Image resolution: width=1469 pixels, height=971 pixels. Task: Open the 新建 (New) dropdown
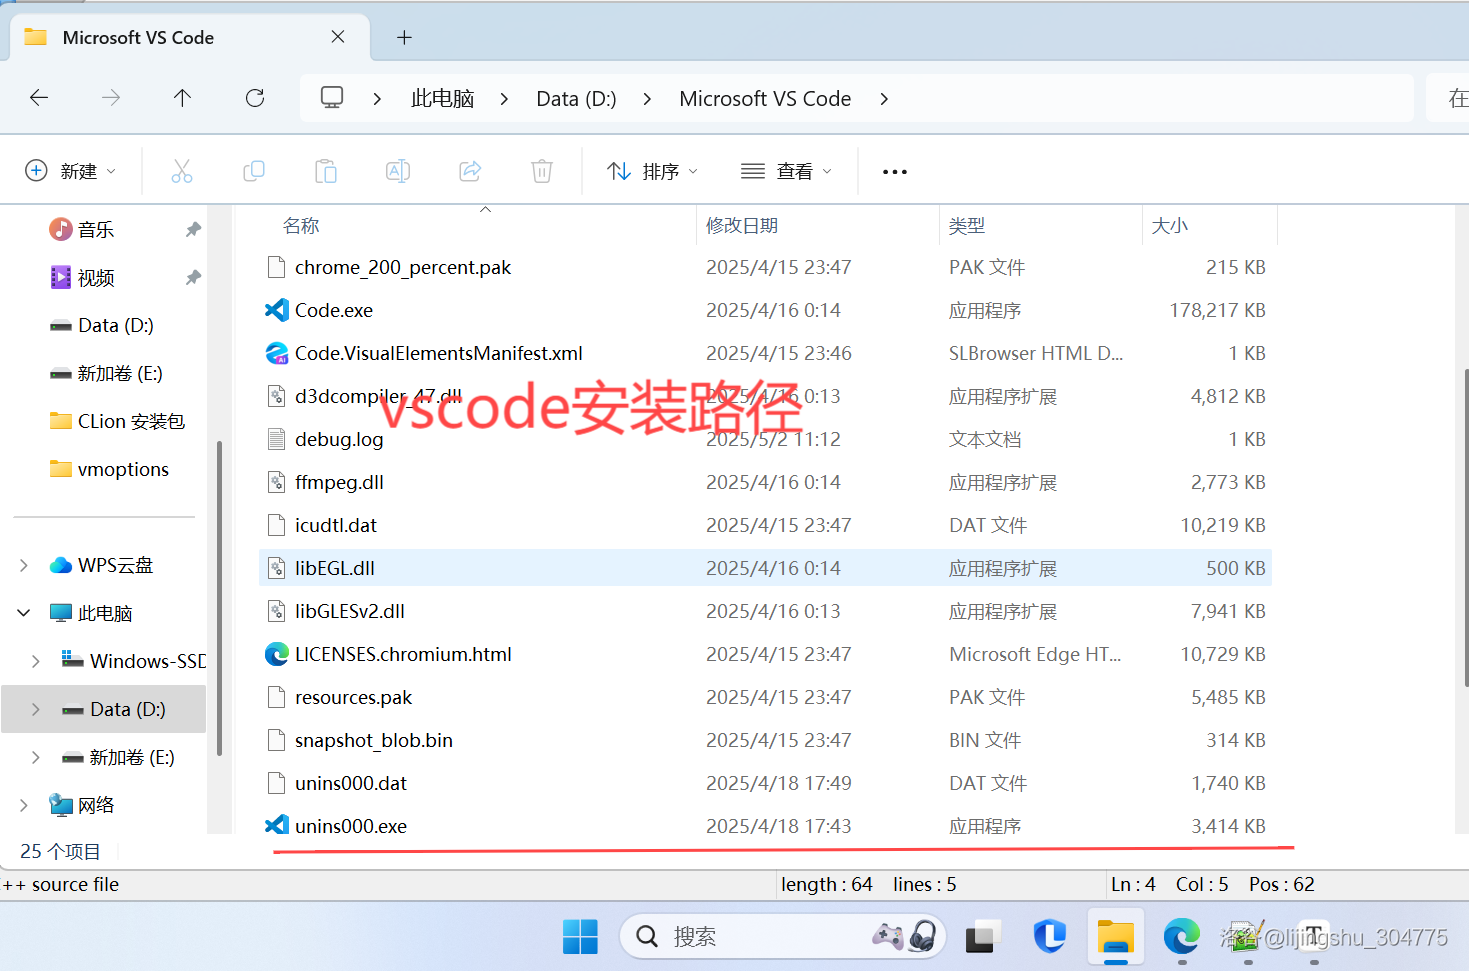pyautogui.click(x=70, y=171)
